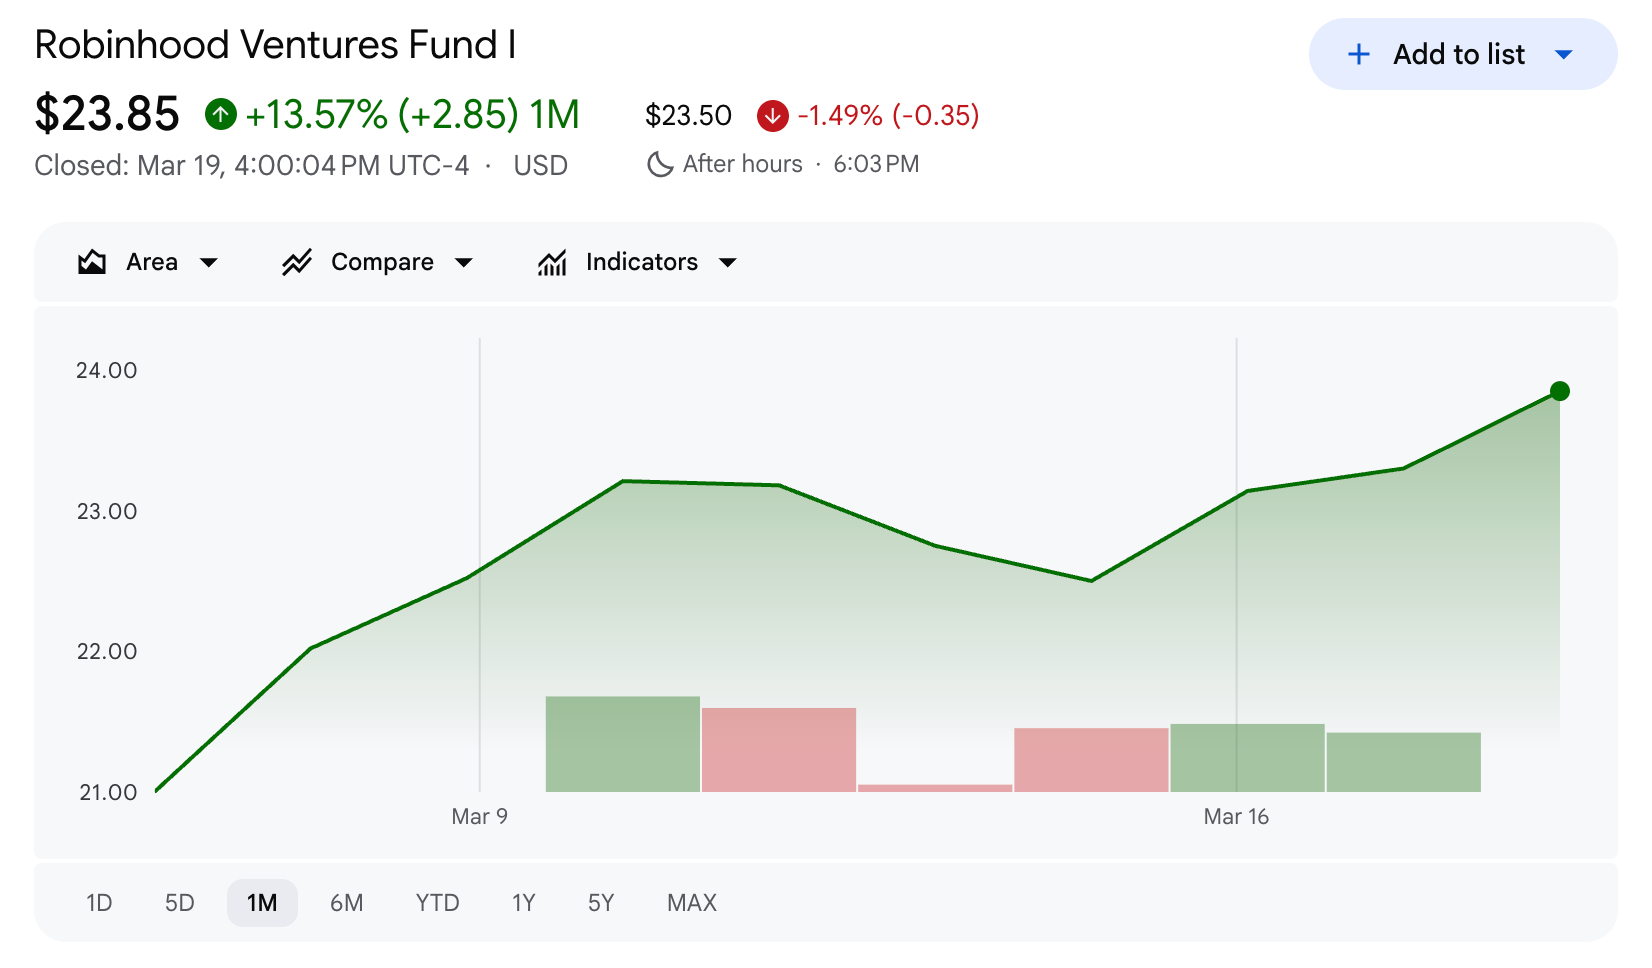1652x968 pixels.
Task: Switch to the 6M time range
Action: (x=347, y=903)
